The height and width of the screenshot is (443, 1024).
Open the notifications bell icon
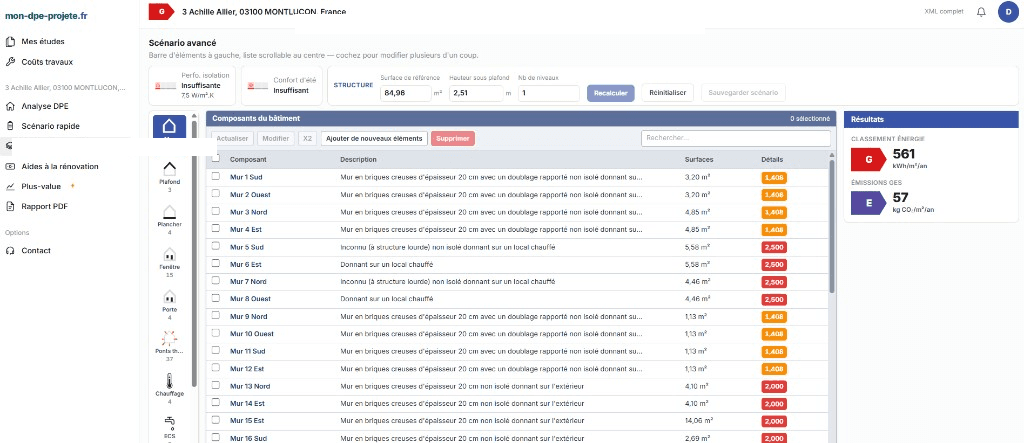click(x=981, y=12)
